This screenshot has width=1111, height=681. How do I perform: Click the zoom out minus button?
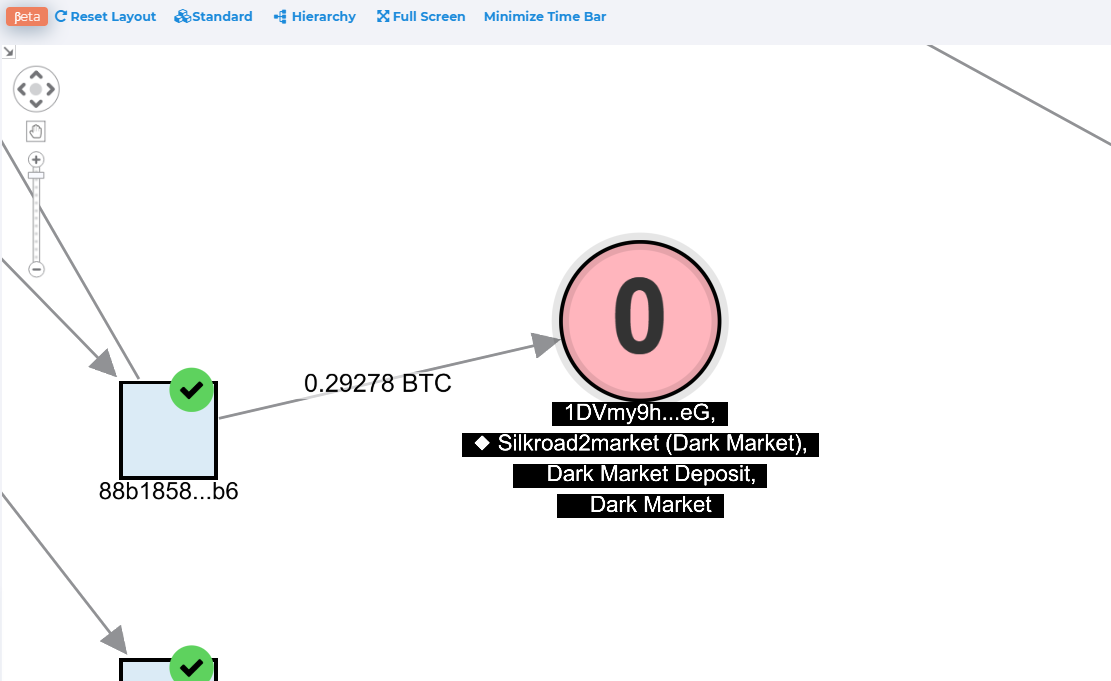coord(36,269)
